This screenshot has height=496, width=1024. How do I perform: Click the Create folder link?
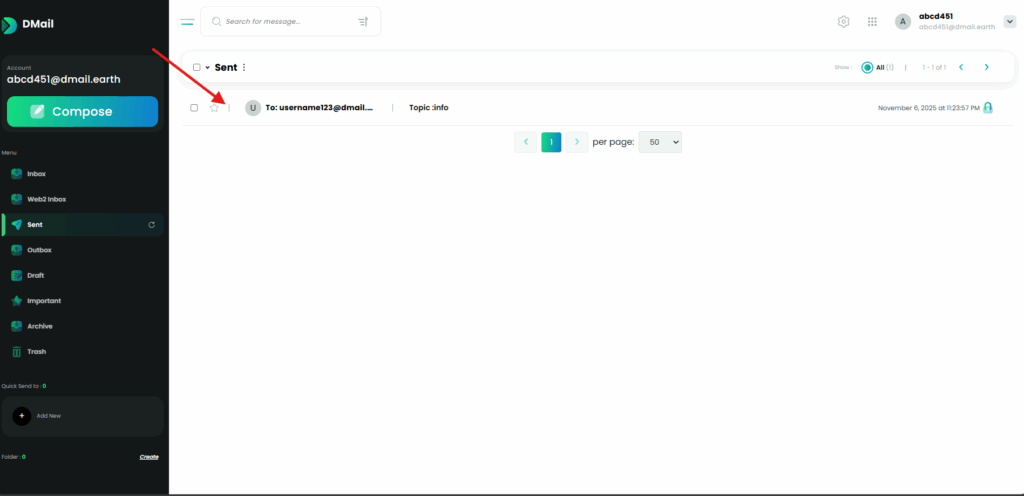pyautogui.click(x=148, y=457)
